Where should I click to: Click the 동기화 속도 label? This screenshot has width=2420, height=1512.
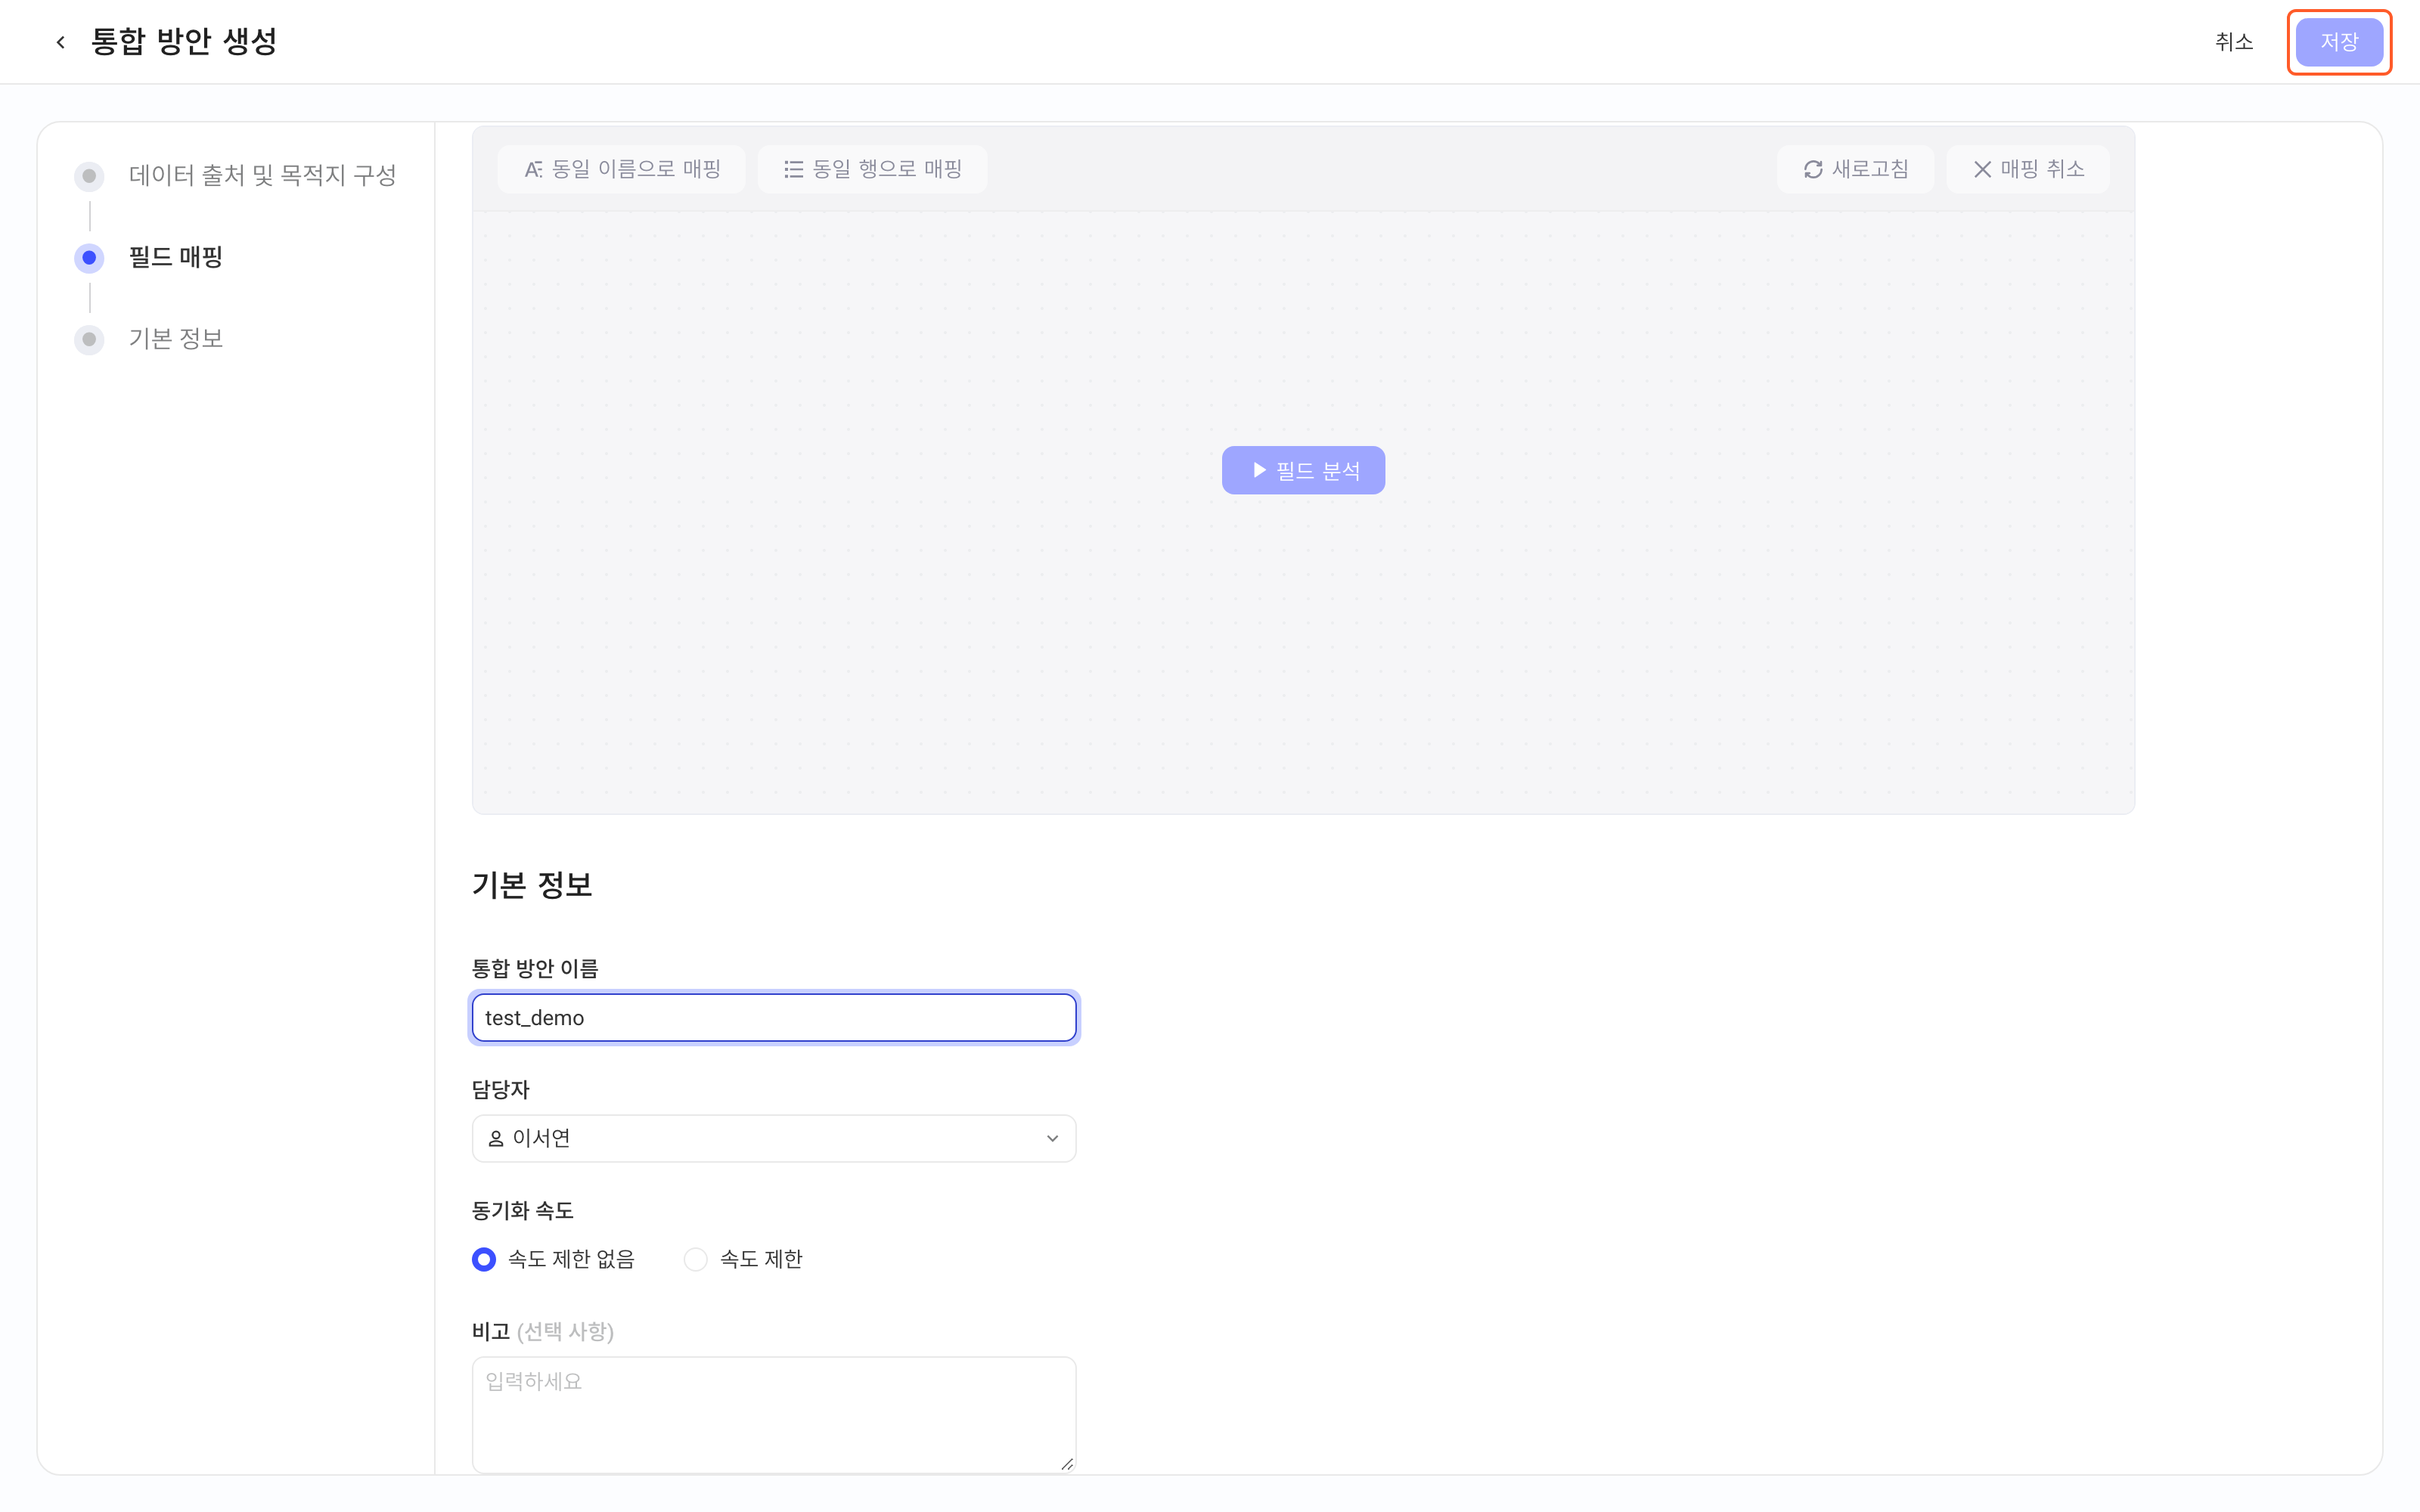pyautogui.click(x=523, y=1211)
